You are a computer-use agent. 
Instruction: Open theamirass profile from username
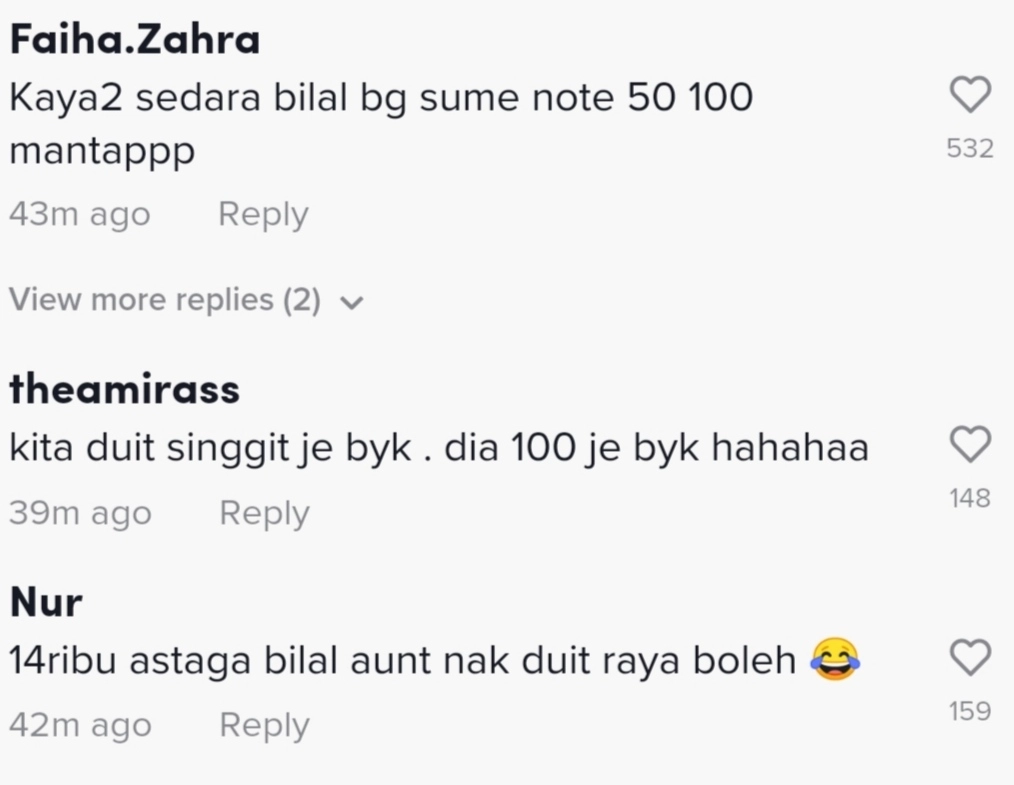click(125, 389)
